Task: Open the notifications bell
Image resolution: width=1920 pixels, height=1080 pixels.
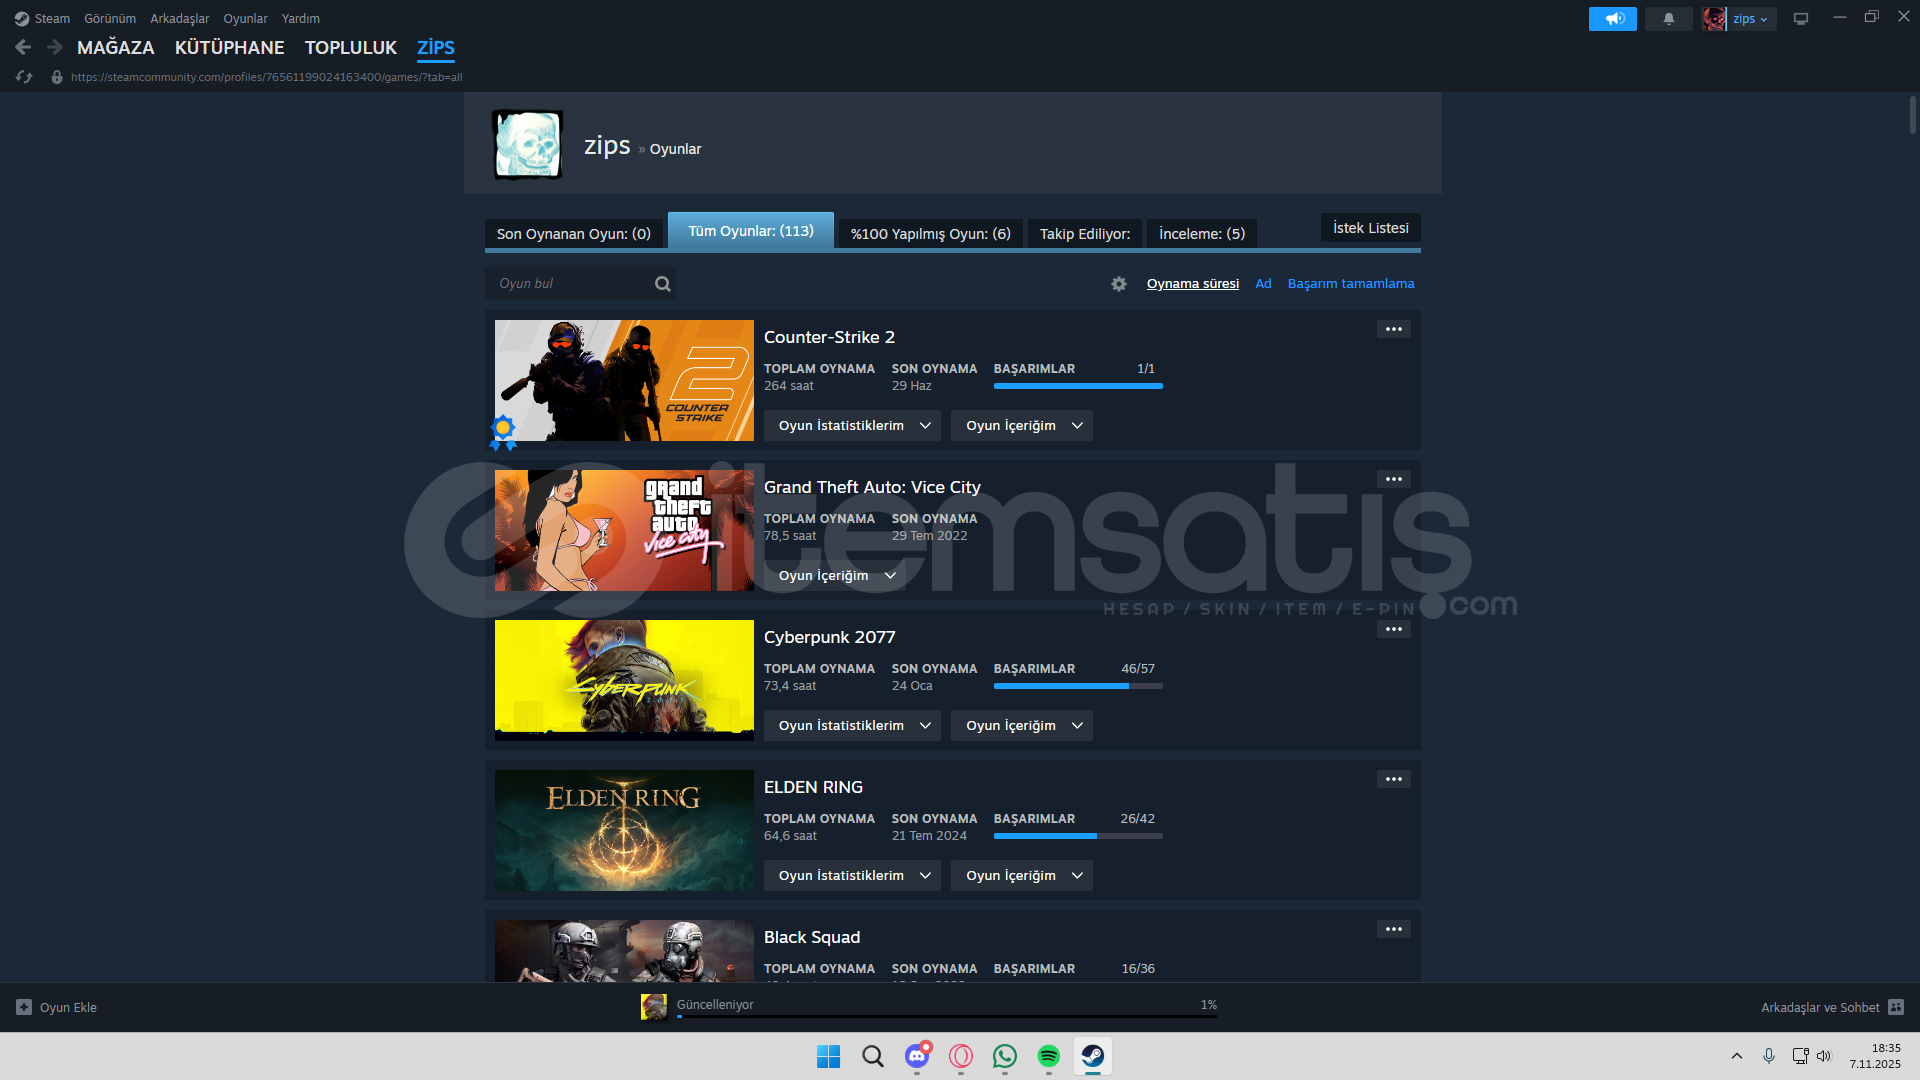Action: click(1668, 19)
